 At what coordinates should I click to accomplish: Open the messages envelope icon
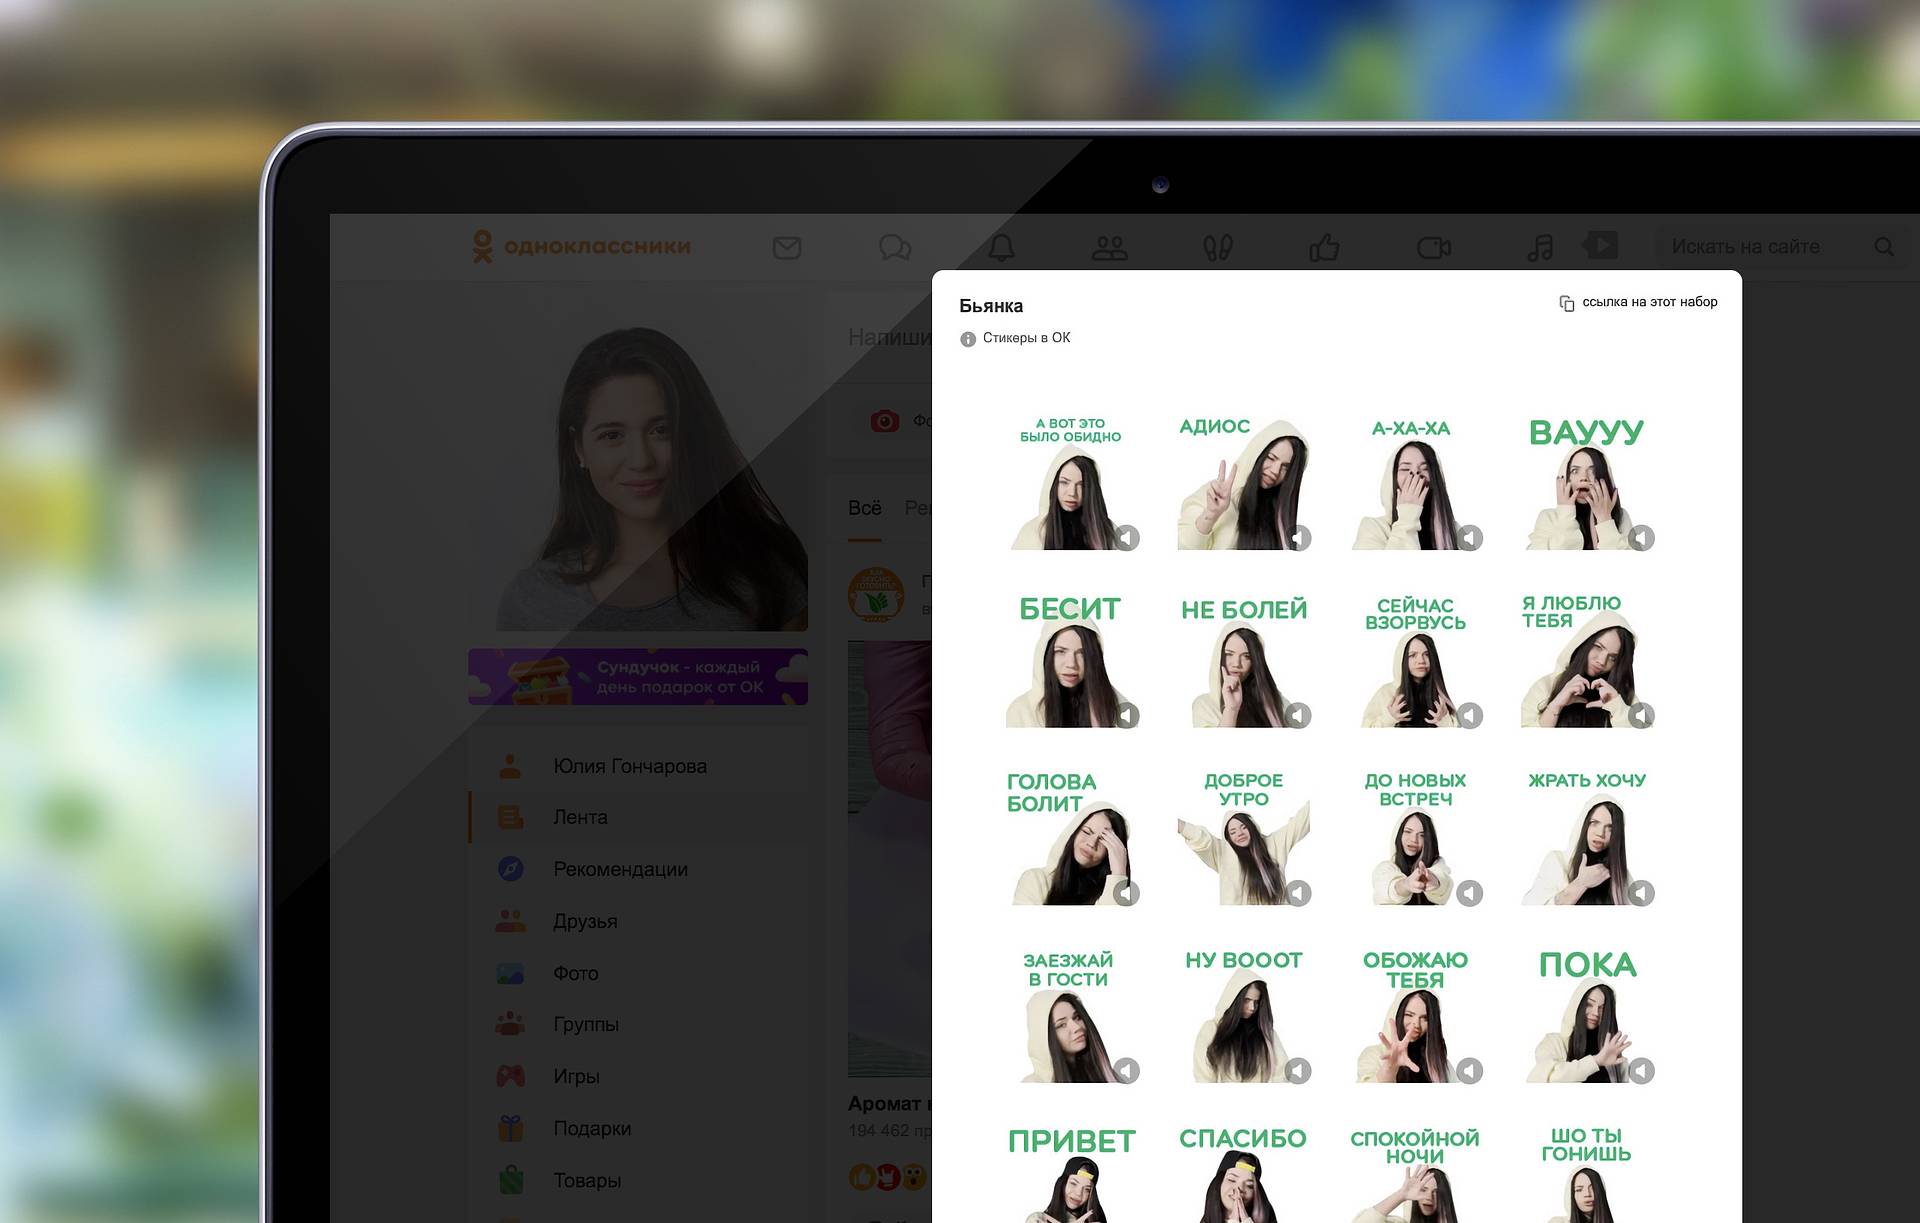(x=787, y=247)
